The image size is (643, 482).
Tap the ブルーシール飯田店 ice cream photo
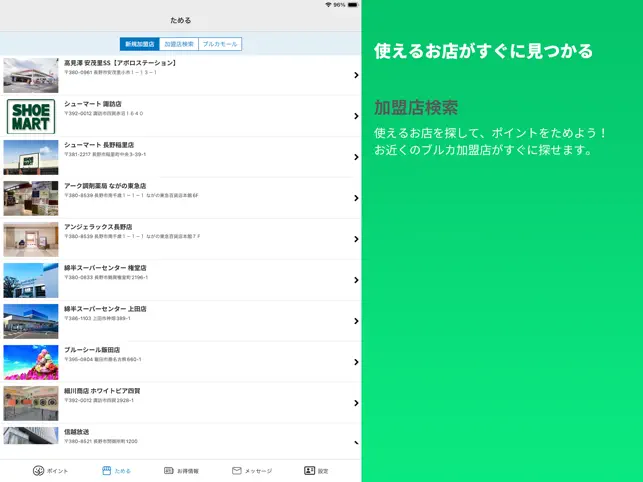tap(31, 363)
